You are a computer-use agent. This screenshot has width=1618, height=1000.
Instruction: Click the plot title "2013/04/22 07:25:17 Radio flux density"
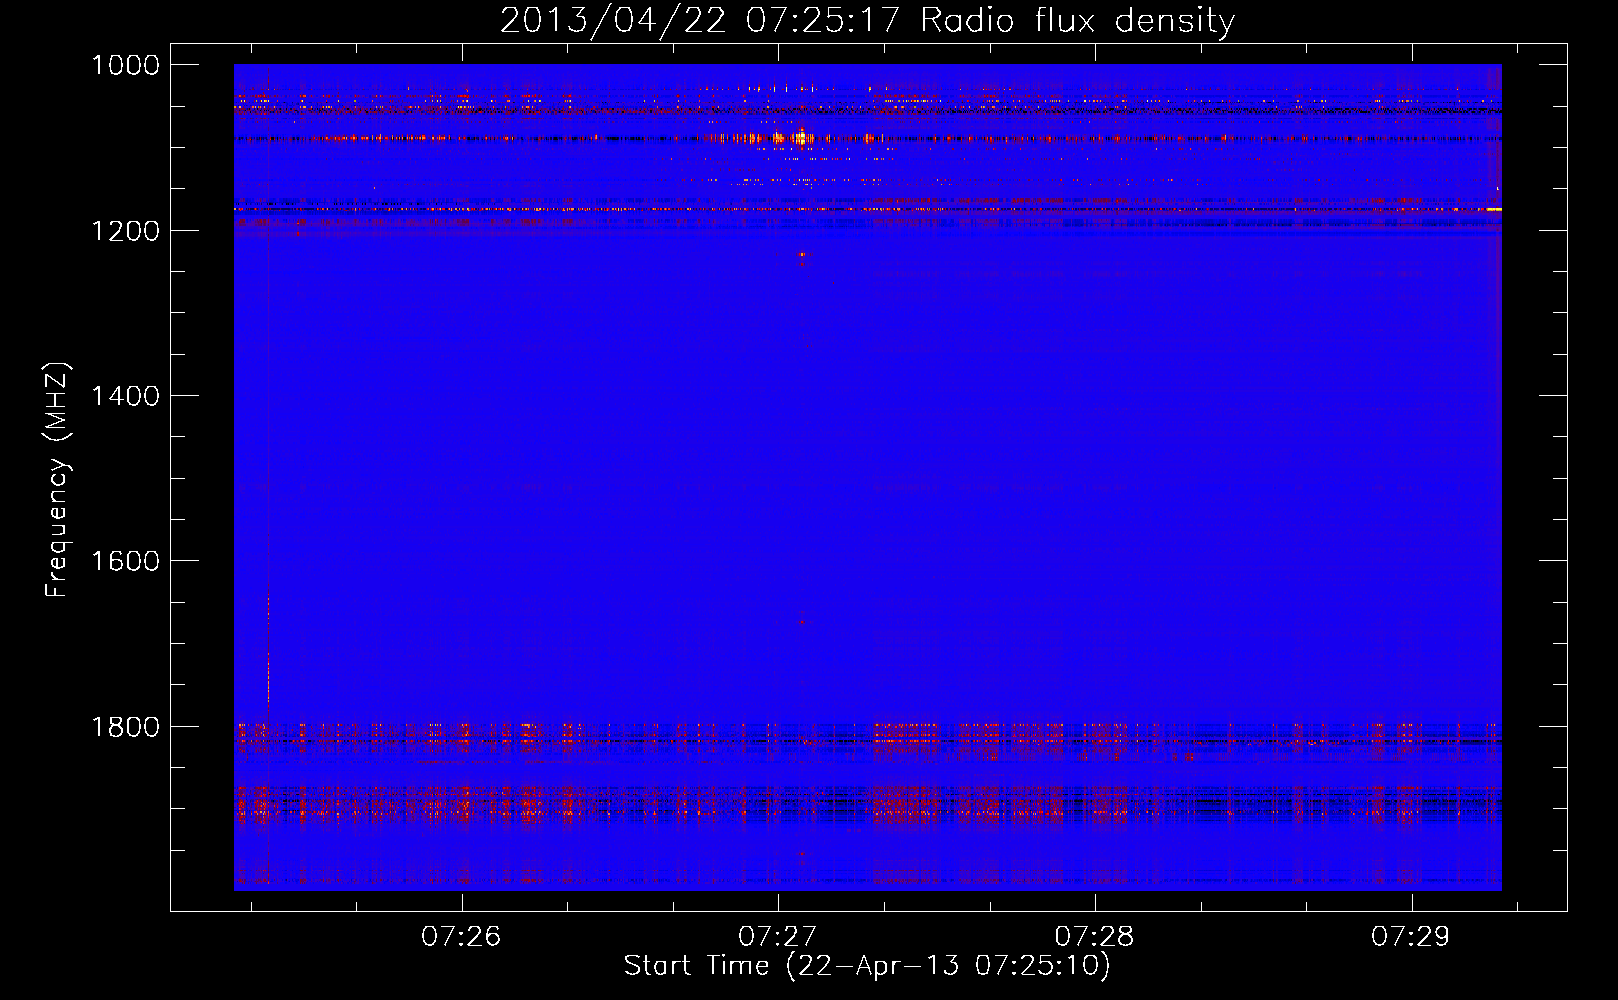pyautogui.click(x=867, y=21)
